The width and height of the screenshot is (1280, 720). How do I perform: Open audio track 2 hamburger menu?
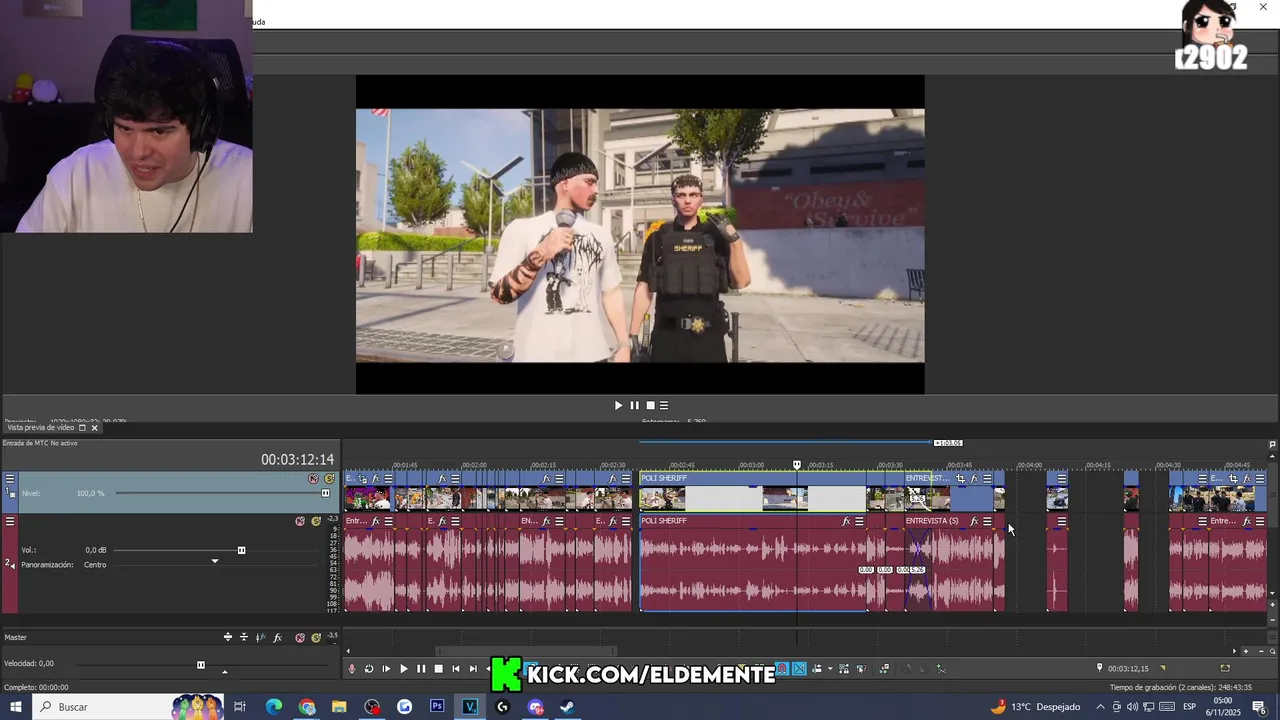(10, 521)
